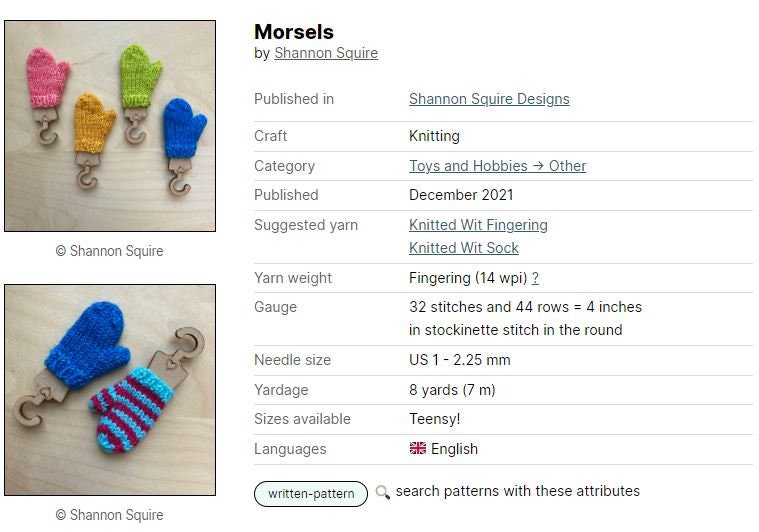Click the Teensy! size value

point(435,419)
